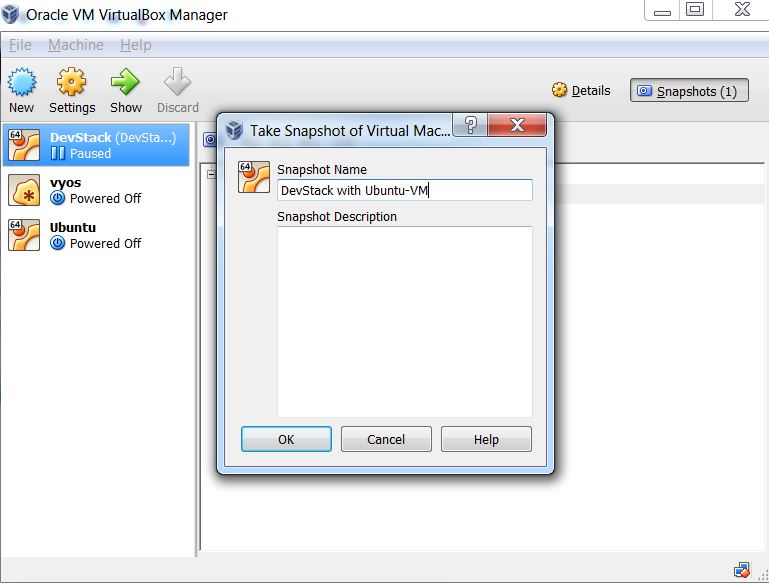Click the Powered Off text under vyos
This screenshot has height=584, width=769.
105,199
